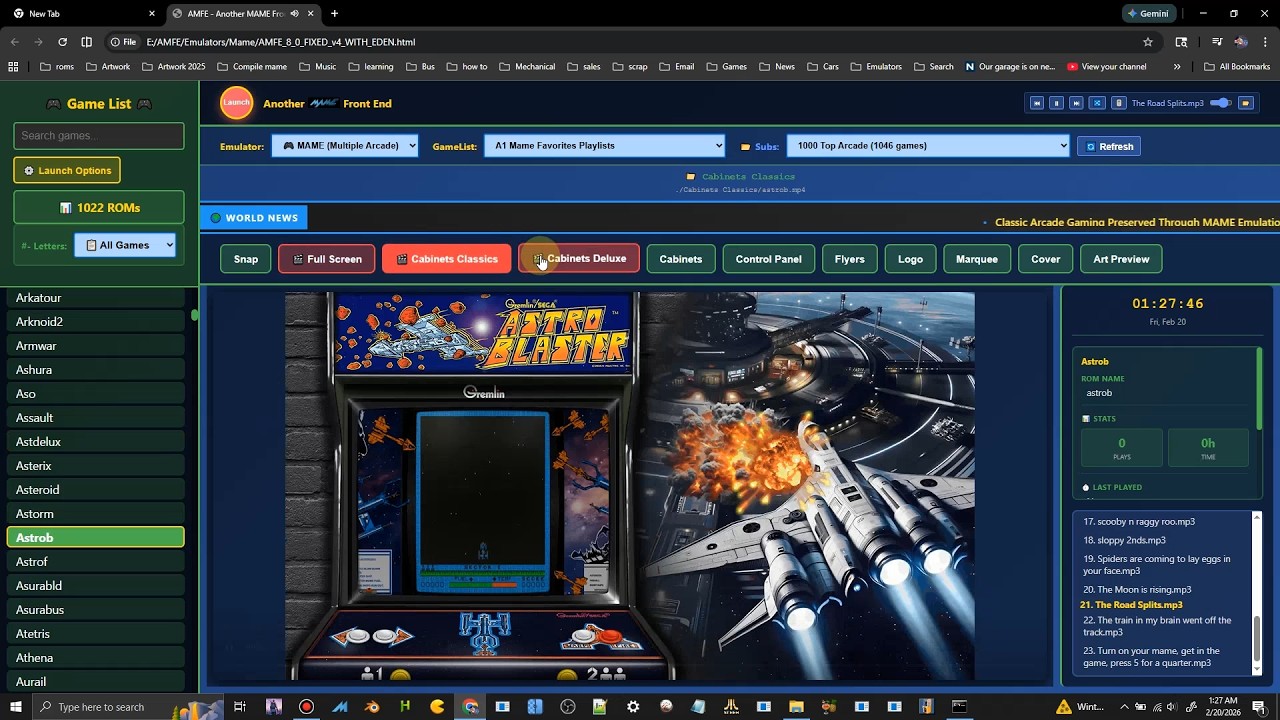Image resolution: width=1280 pixels, height=720 pixels.
Task: Click the trash icon in music player
Action: coord(1119,103)
